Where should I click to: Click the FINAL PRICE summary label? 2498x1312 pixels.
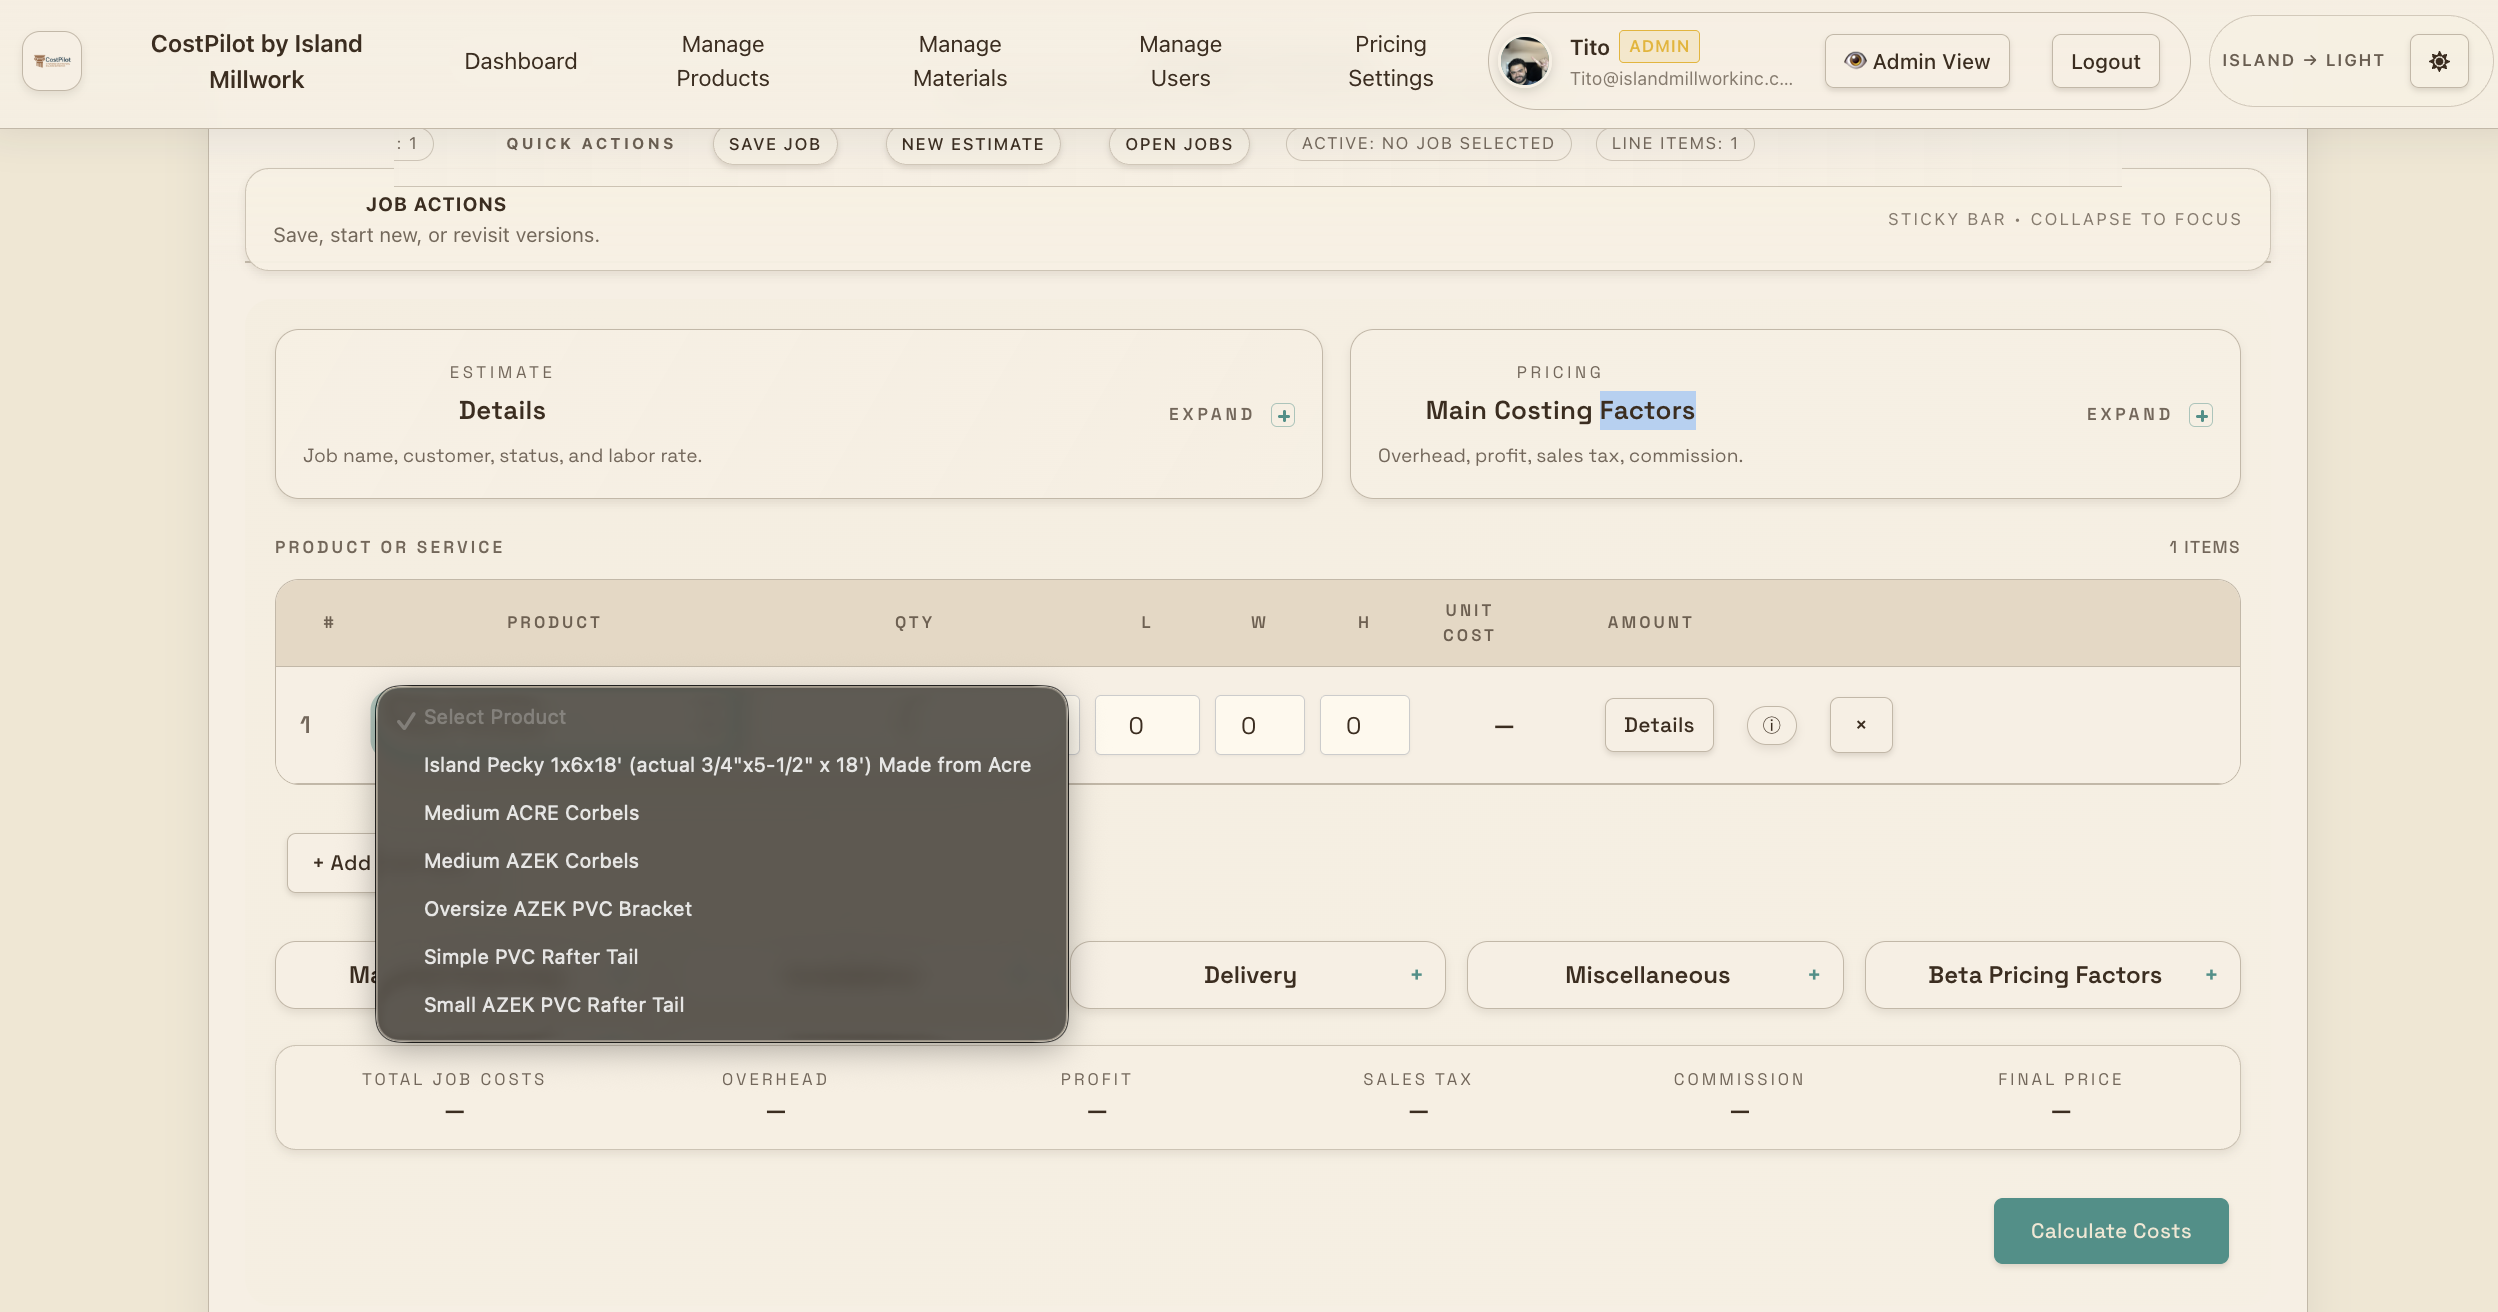point(2060,1079)
